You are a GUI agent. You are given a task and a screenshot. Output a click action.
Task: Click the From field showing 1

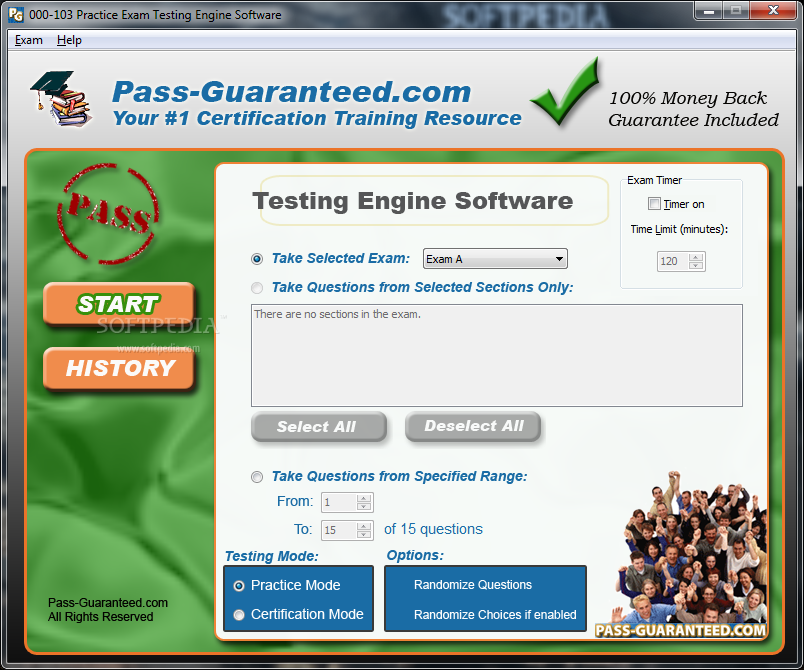339,502
